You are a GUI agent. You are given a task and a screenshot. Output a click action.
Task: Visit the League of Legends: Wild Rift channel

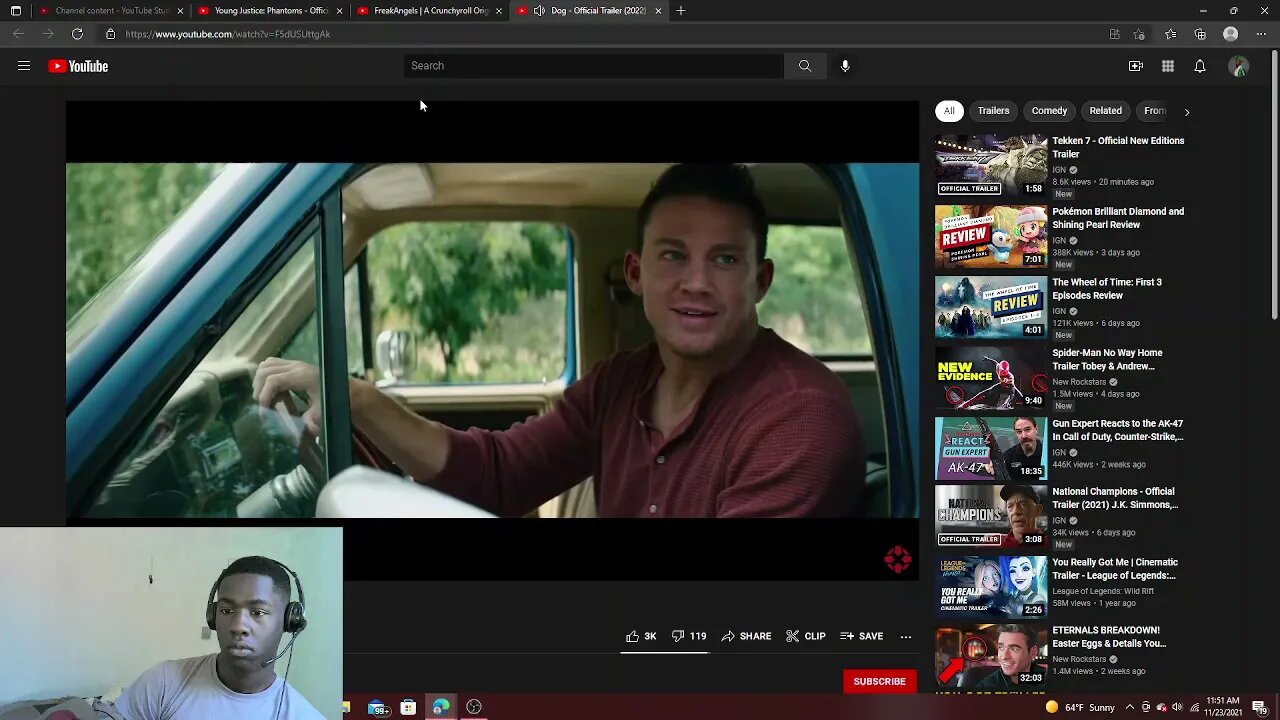click(1103, 591)
